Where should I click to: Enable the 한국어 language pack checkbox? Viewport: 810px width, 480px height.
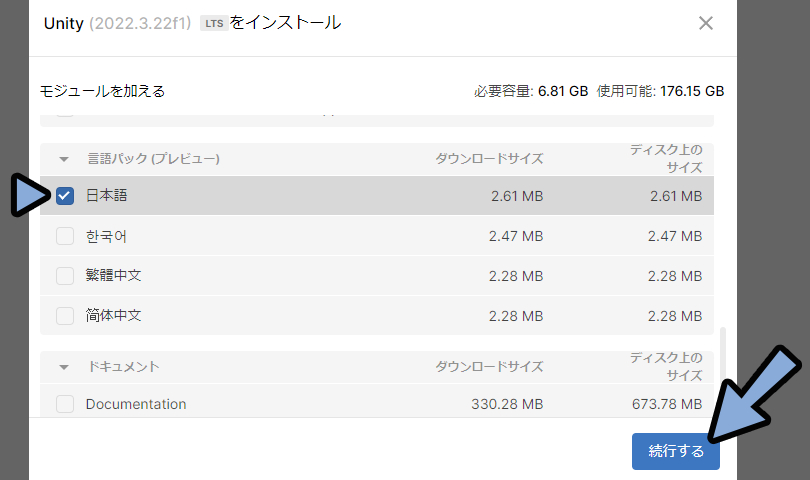tap(65, 236)
